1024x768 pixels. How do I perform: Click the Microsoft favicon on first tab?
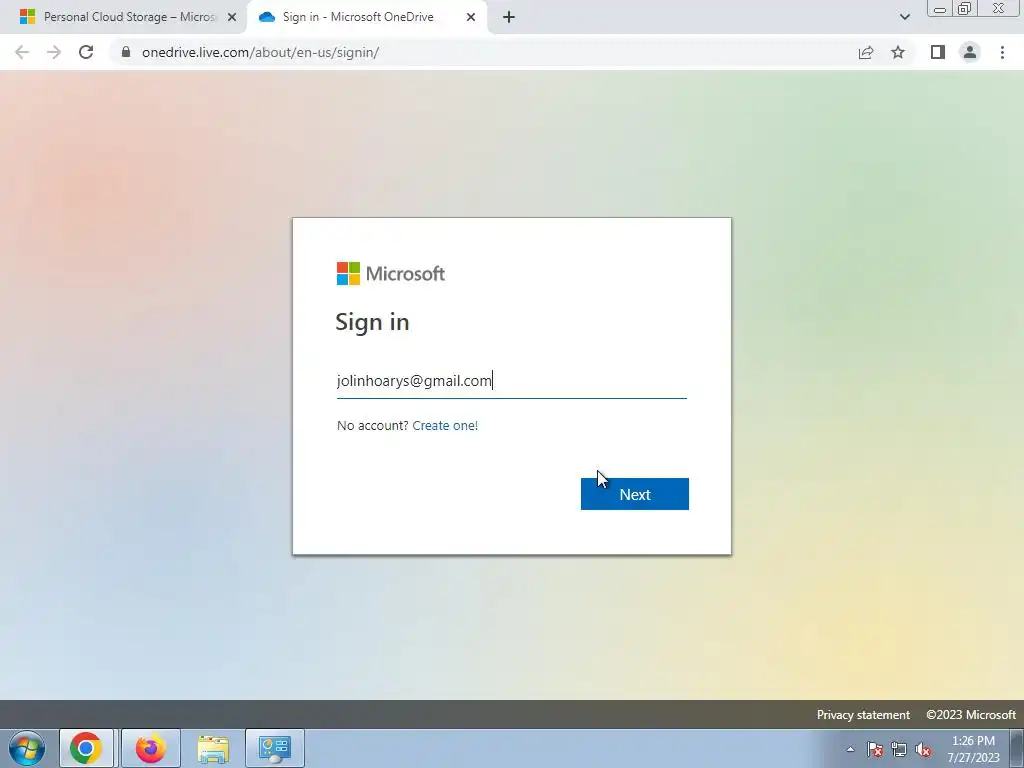(x=27, y=17)
